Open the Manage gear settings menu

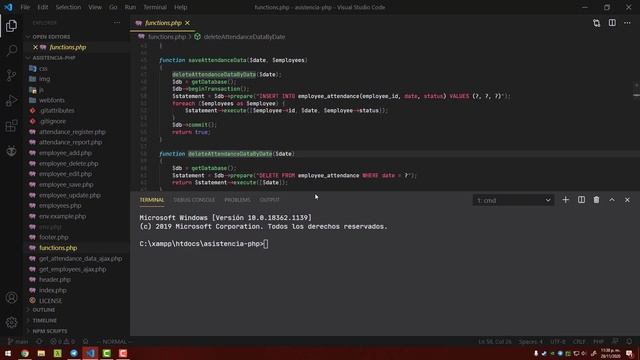click(x=11, y=322)
